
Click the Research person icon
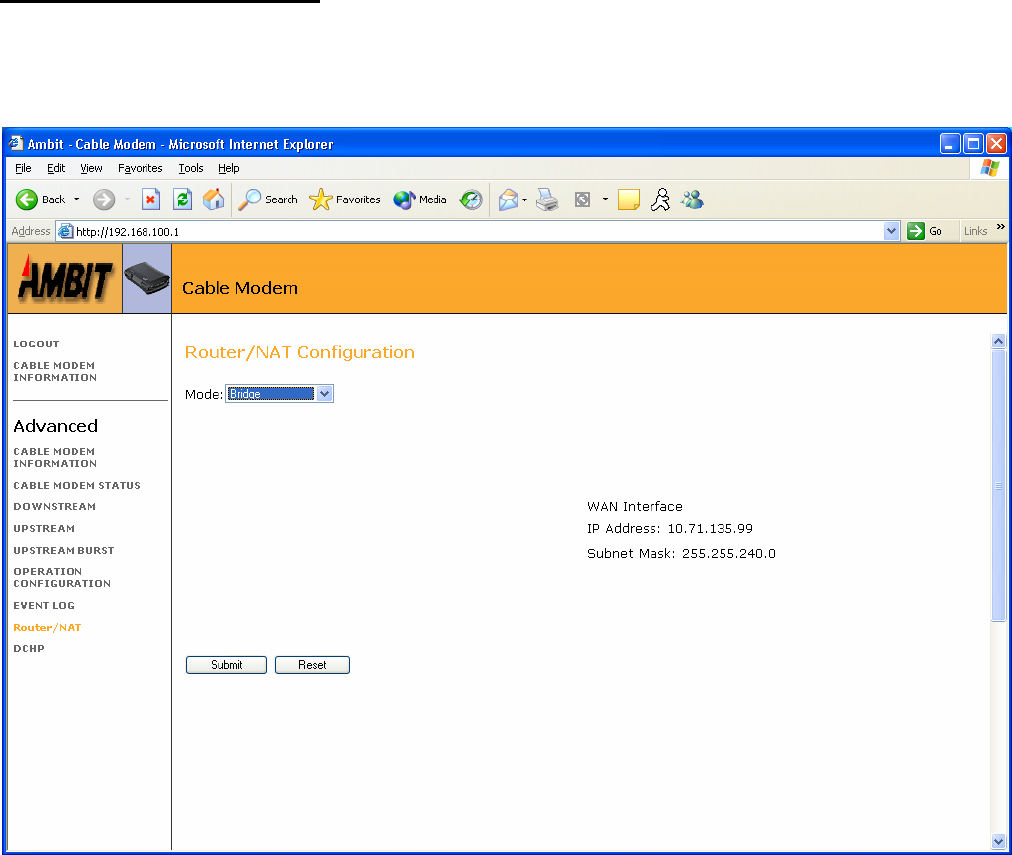660,200
